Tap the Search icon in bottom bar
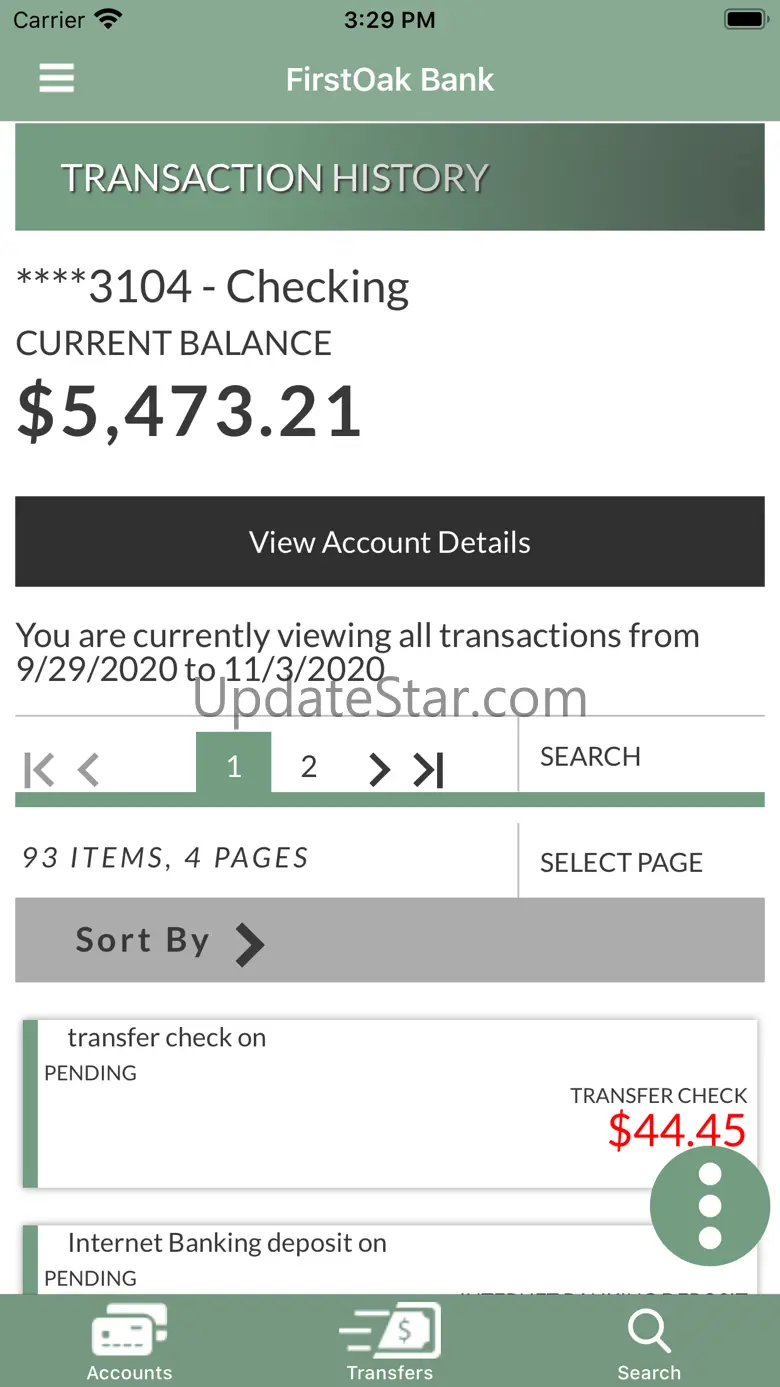This screenshot has height=1387, width=780. click(x=649, y=1343)
